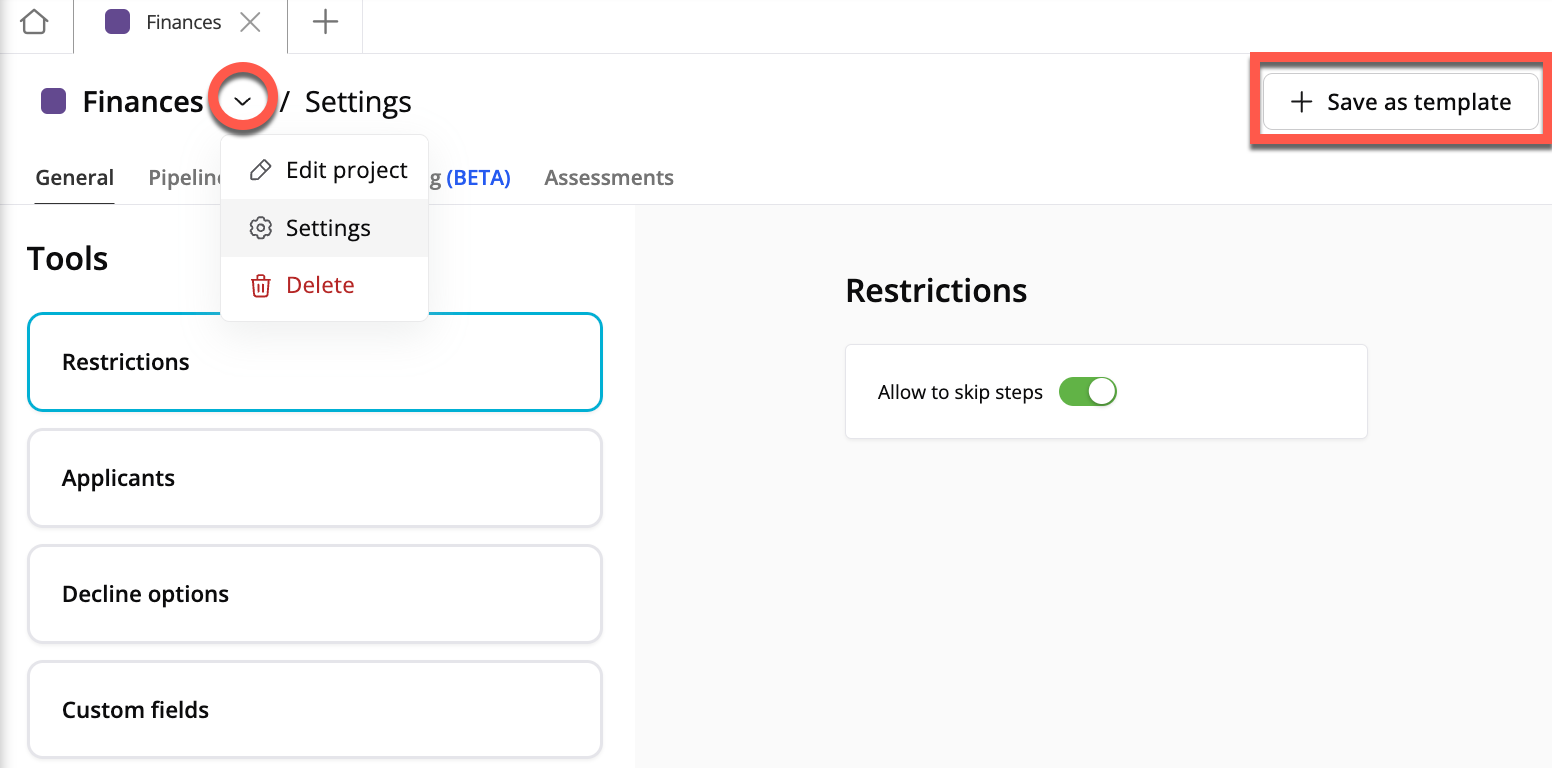Viewport: 1552px width, 768px height.
Task: Open the Custom fields card
Action: [x=314, y=710]
